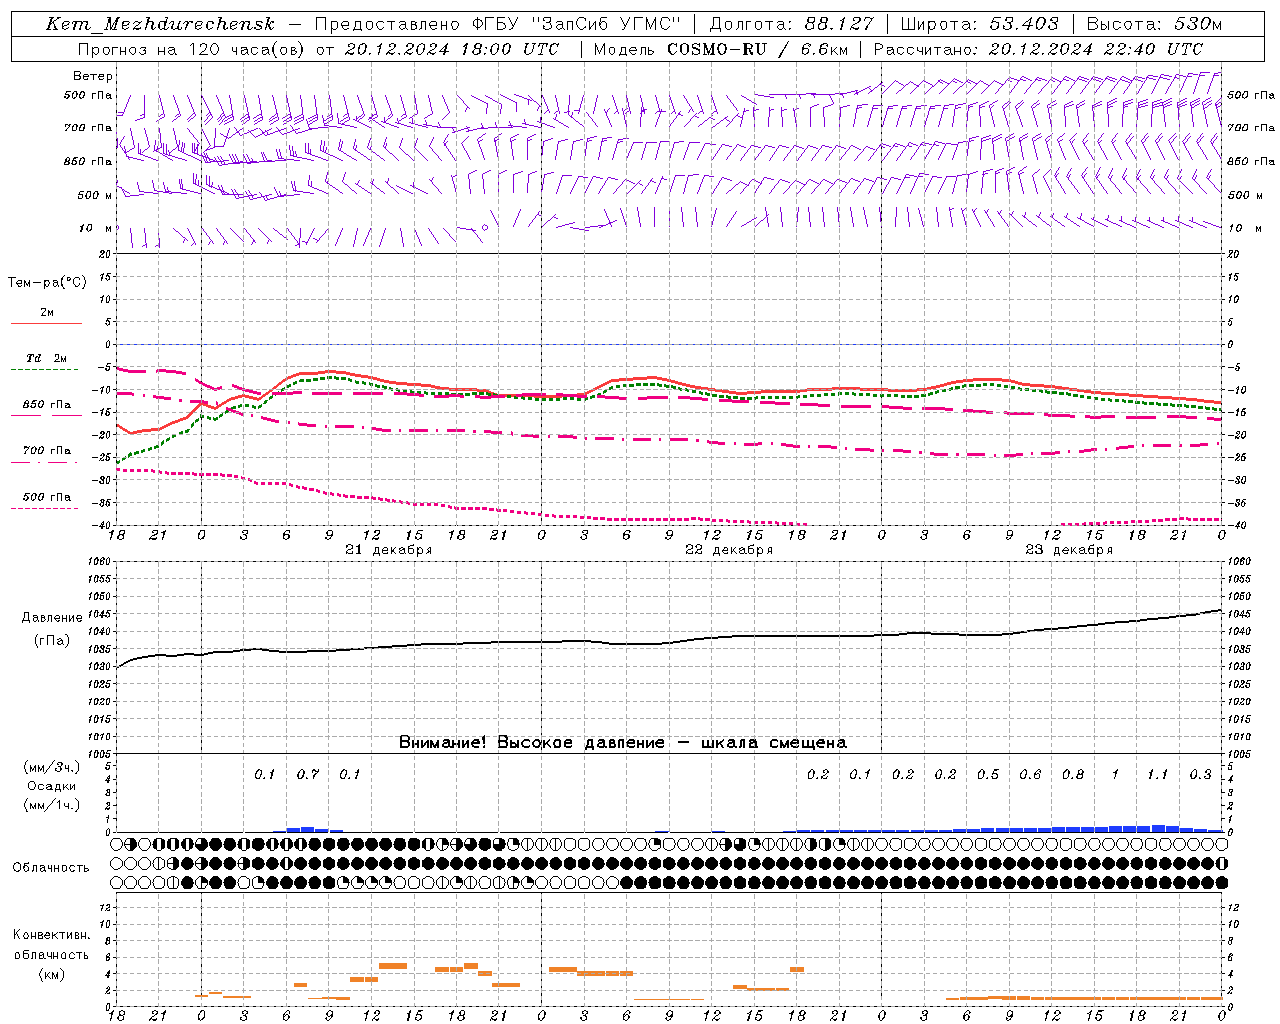1280x1024 pixels.
Task: Click the date label 21 декабря
Action: 388,550
